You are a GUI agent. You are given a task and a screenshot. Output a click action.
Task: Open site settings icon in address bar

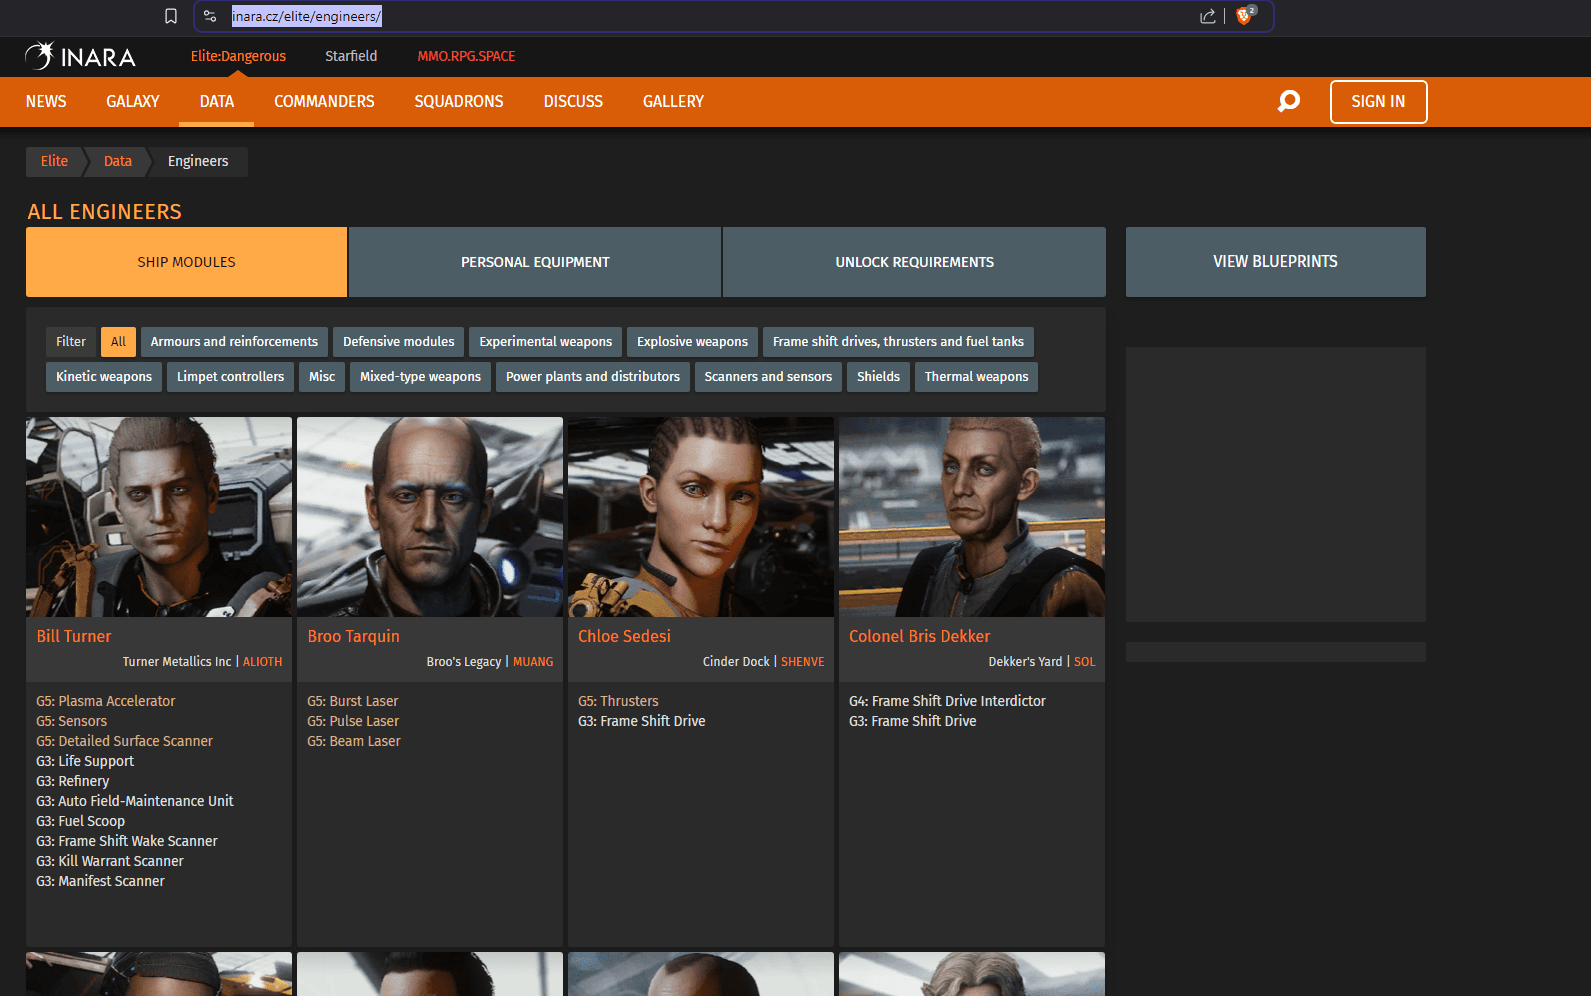[210, 16]
